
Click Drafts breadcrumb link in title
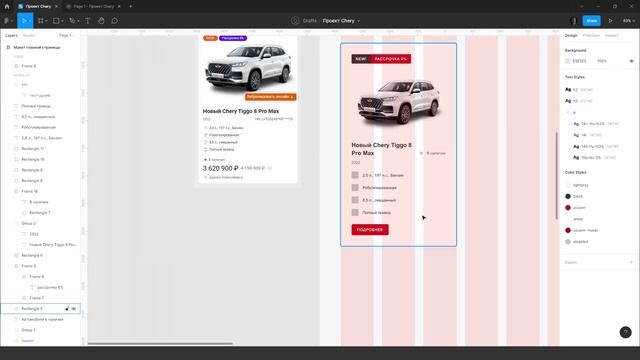pos(310,21)
